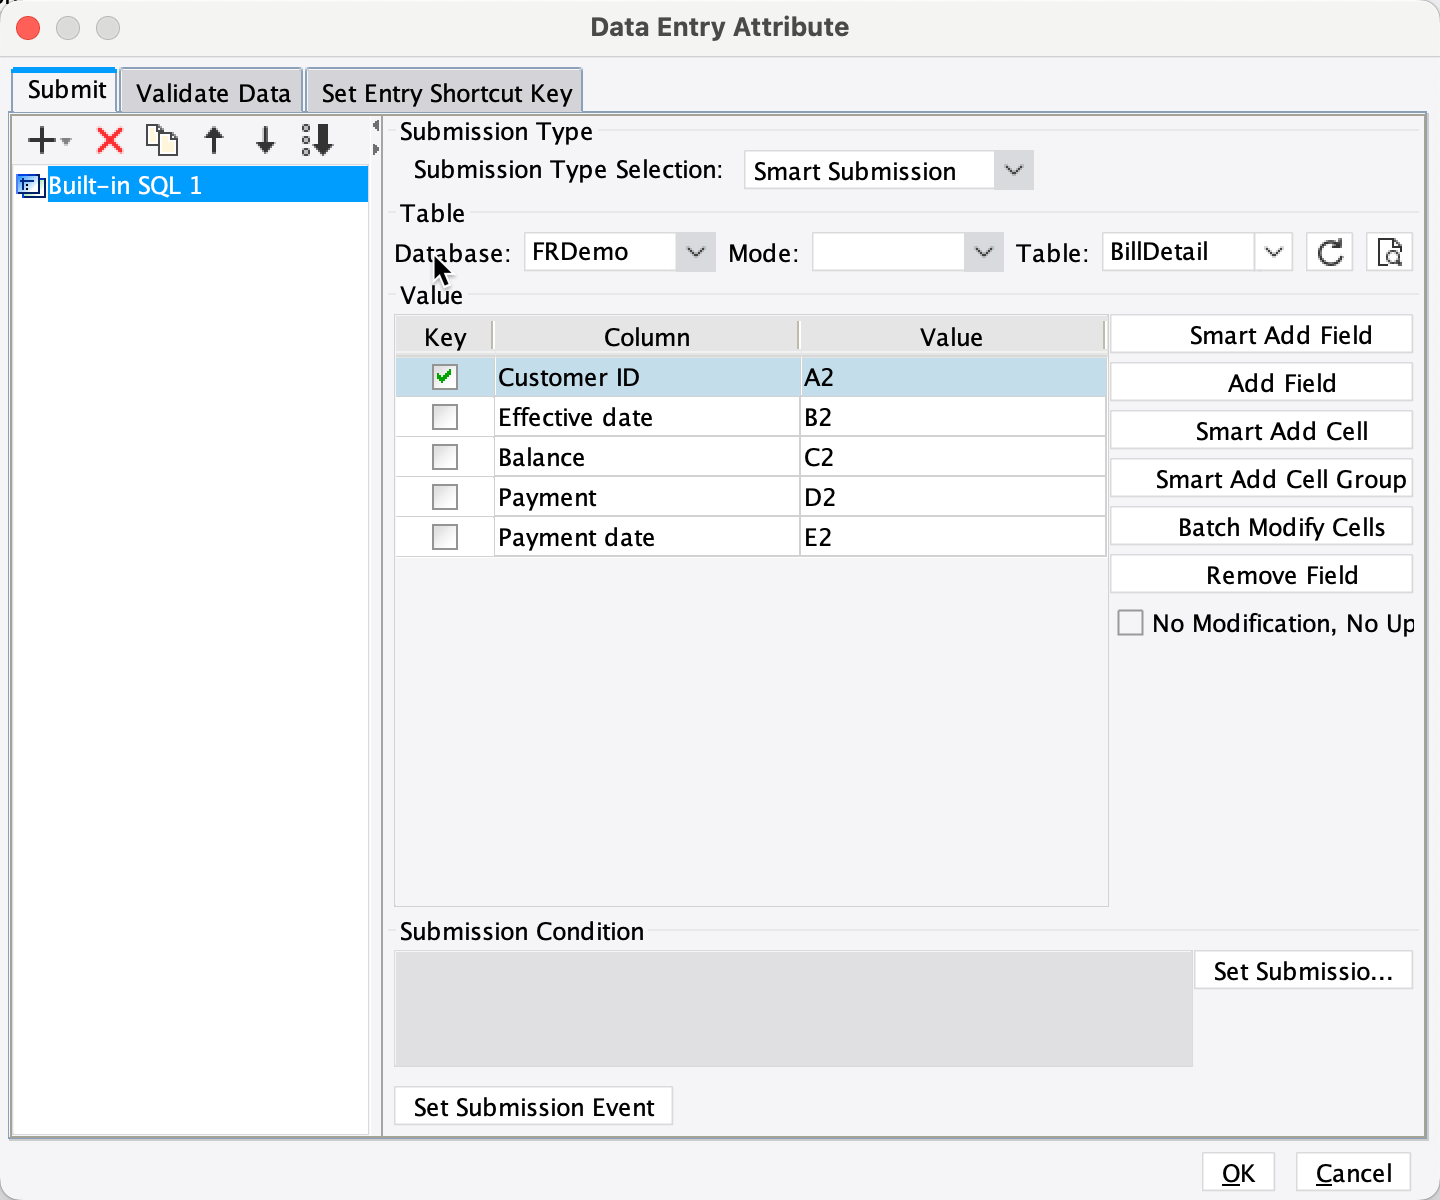Delete the selected submission using red X icon

[x=109, y=140]
